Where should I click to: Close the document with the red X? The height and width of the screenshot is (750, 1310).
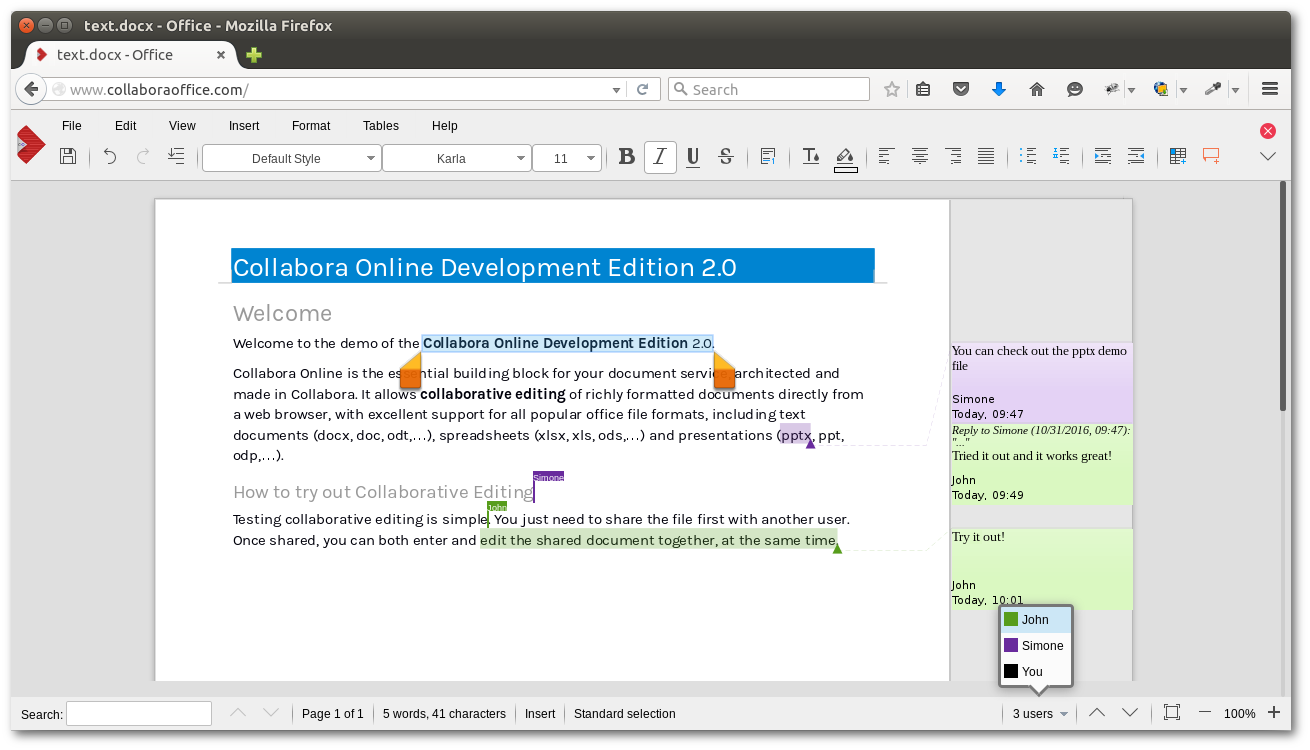click(x=1268, y=131)
